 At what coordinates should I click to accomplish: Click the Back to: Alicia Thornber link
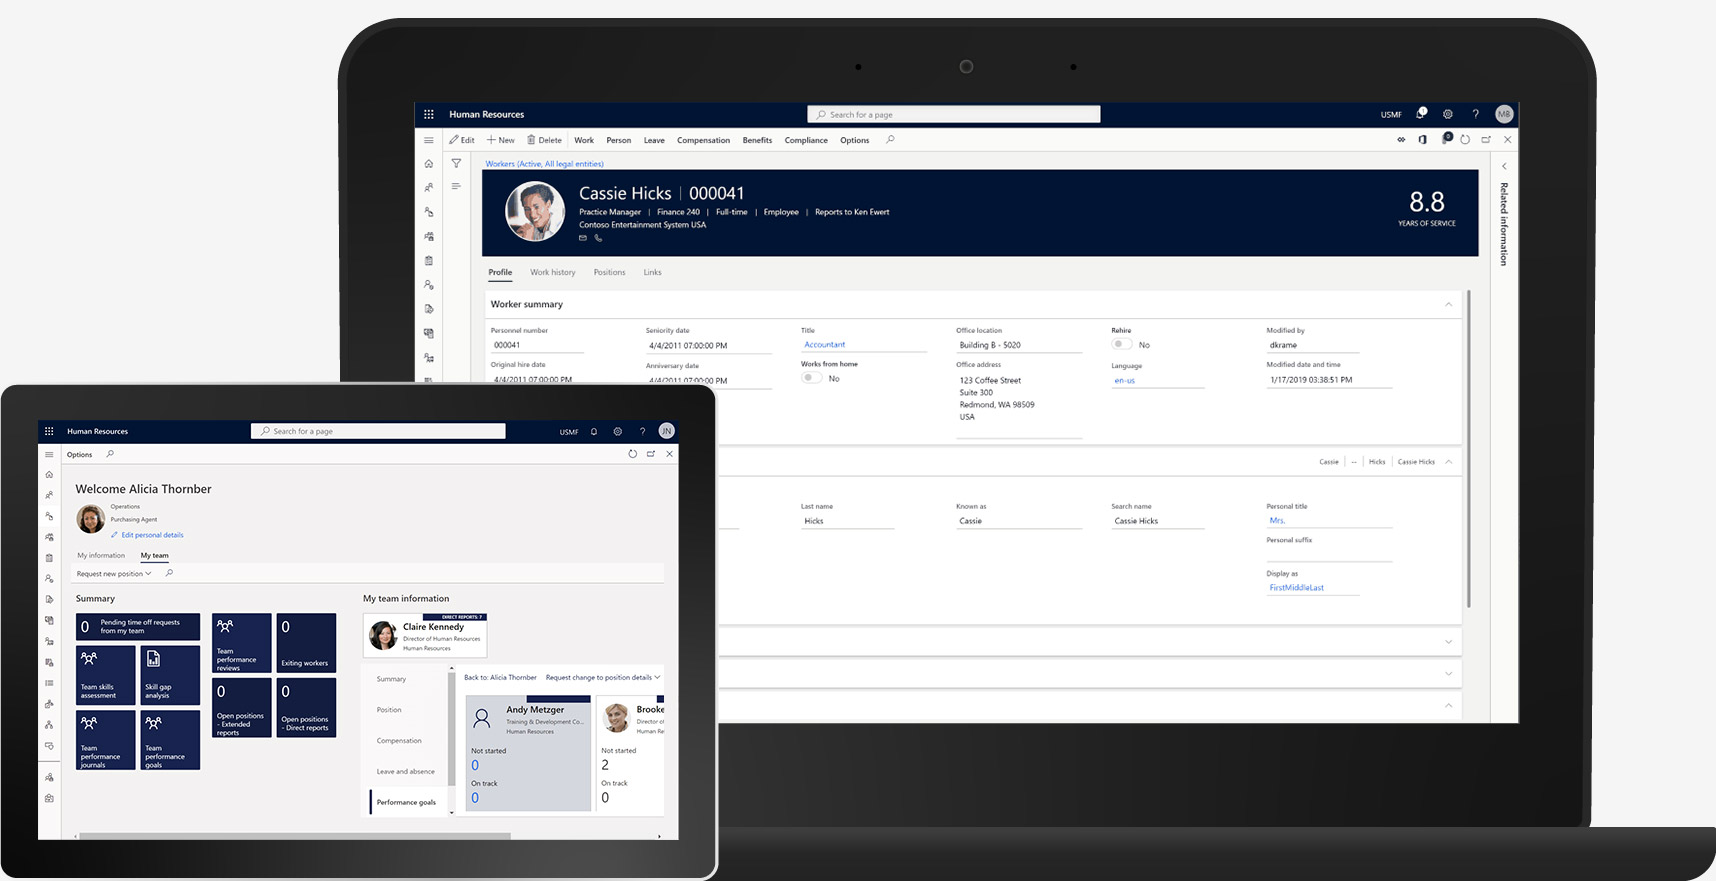click(500, 677)
